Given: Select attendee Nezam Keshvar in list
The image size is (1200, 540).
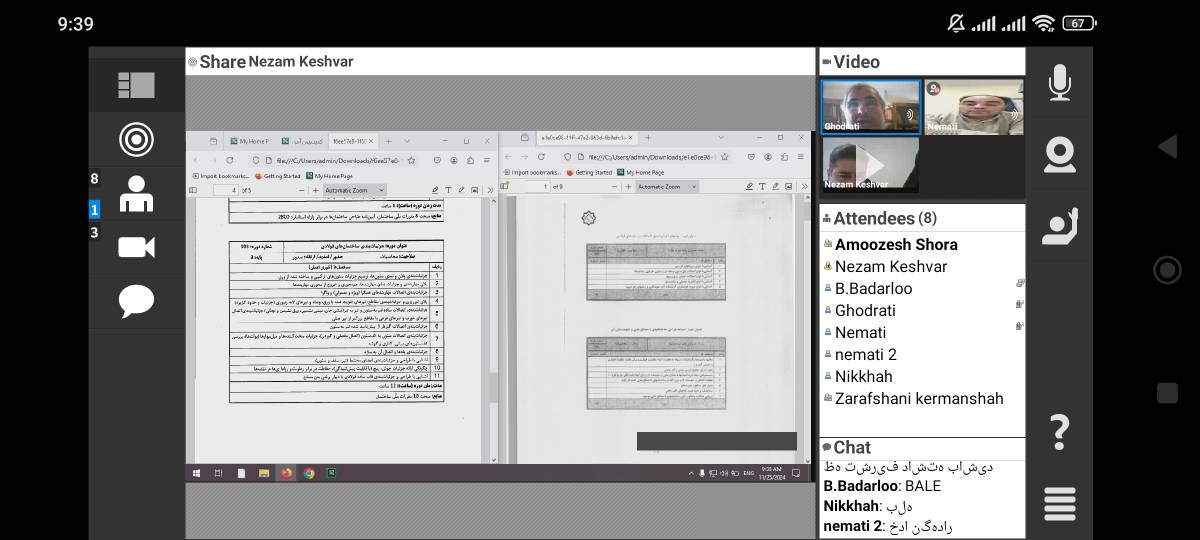Looking at the screenshot, I should (x=891, y=266).
